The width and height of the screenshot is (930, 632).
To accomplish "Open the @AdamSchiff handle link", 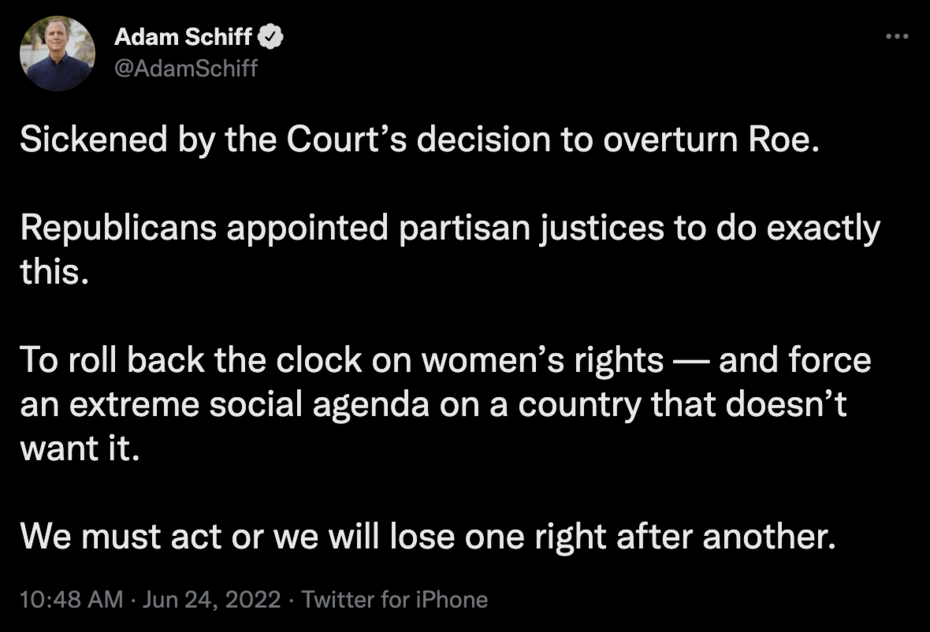I will click(186, 70).
